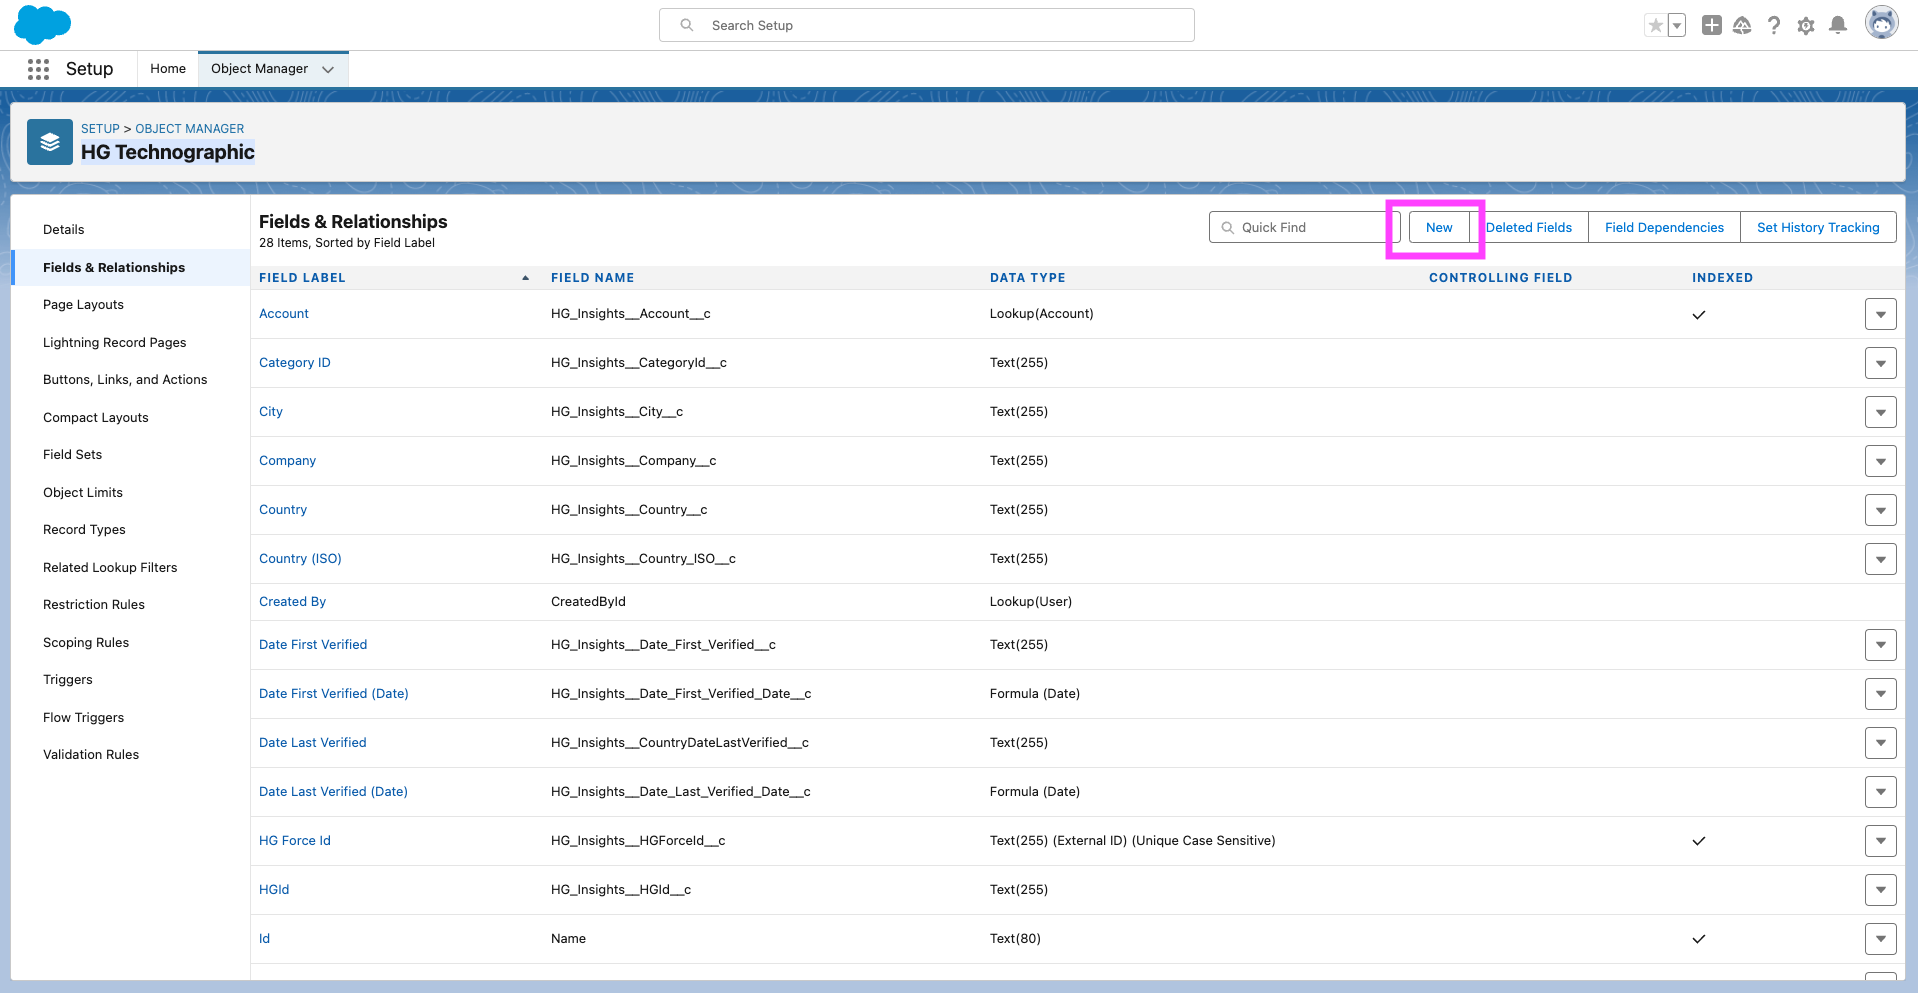
Task: Open Deleted Fields
Action: pos(1529,228)
